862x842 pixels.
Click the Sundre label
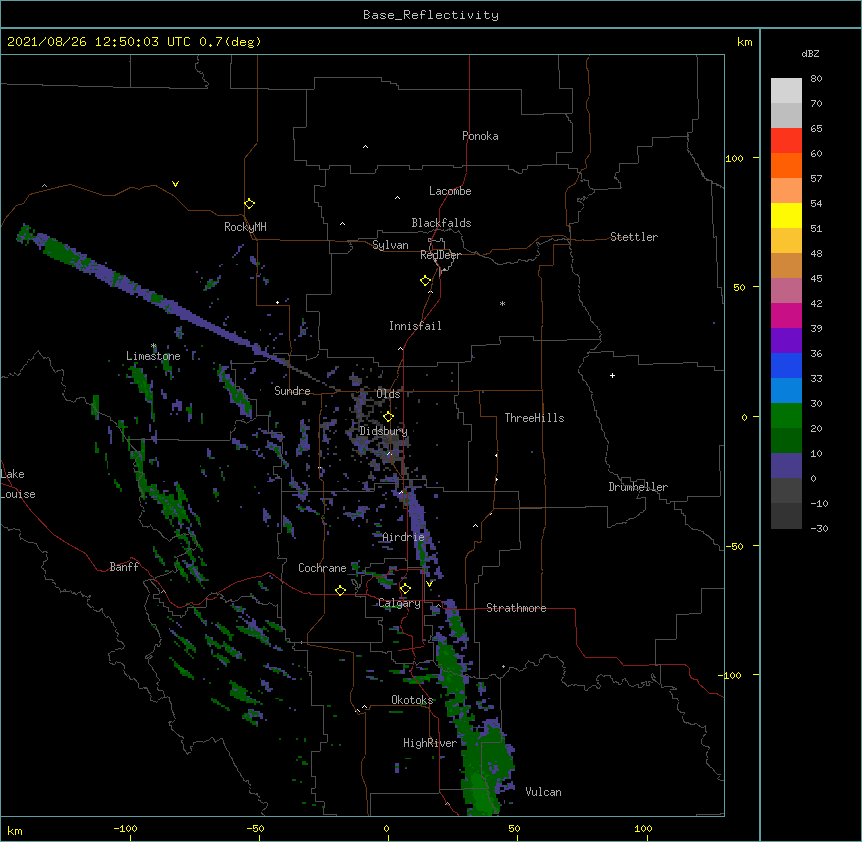point(292,391)
